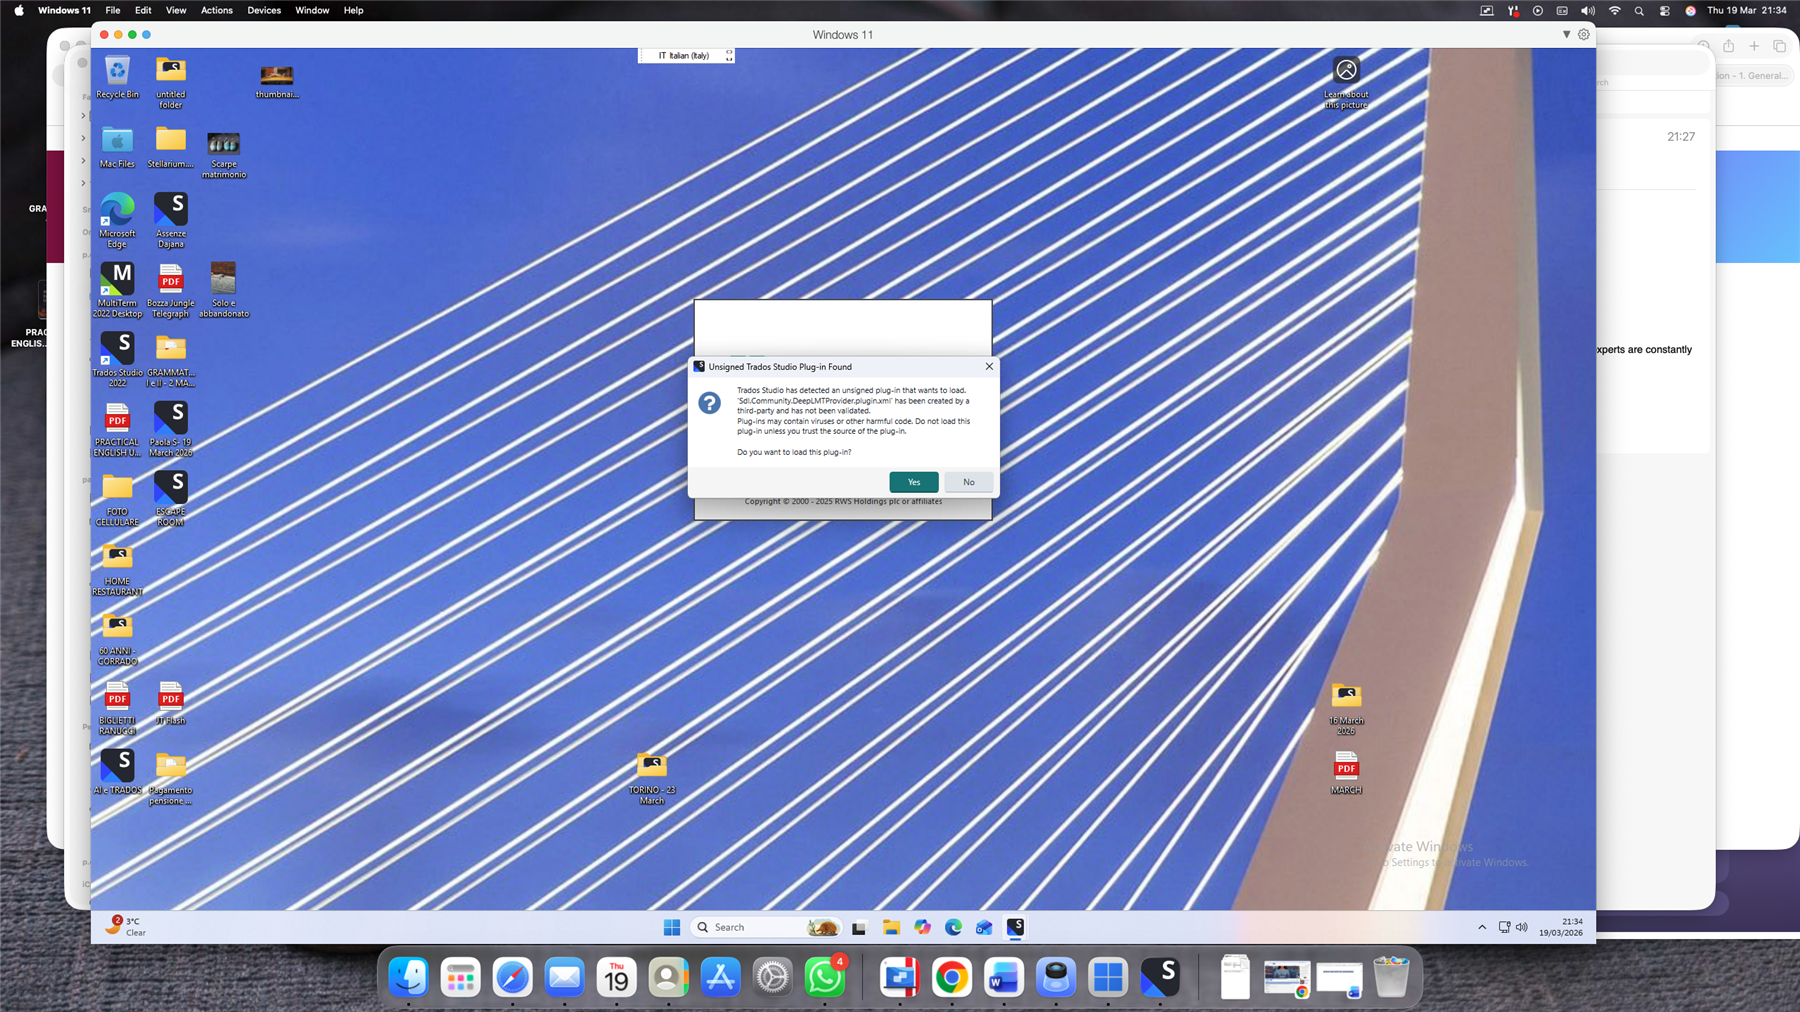Expand the Parallels window dropdown arrow
1800x1012 pixels.
point(1566,34)
